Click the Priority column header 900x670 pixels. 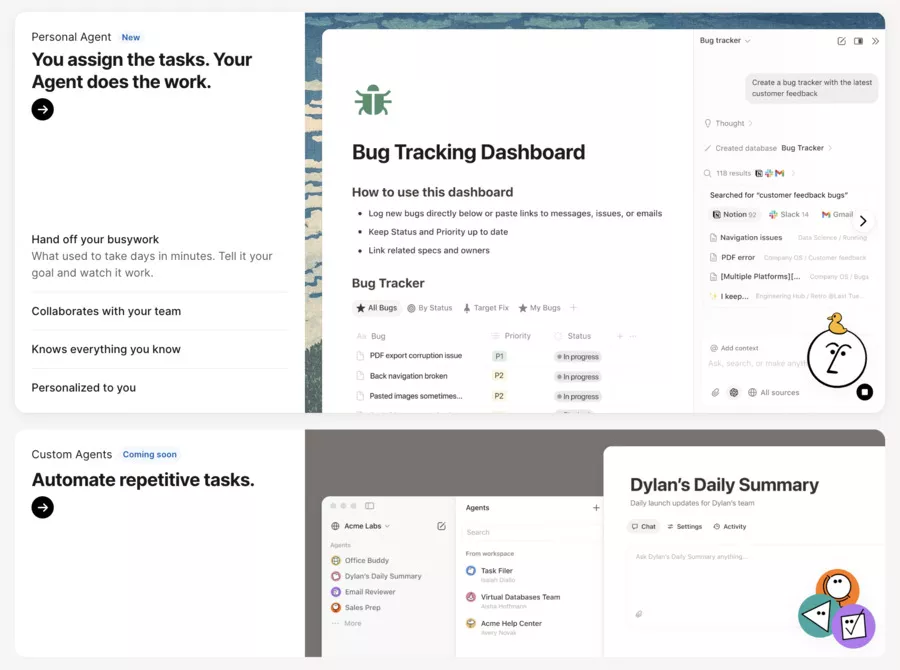coord(511,336)
